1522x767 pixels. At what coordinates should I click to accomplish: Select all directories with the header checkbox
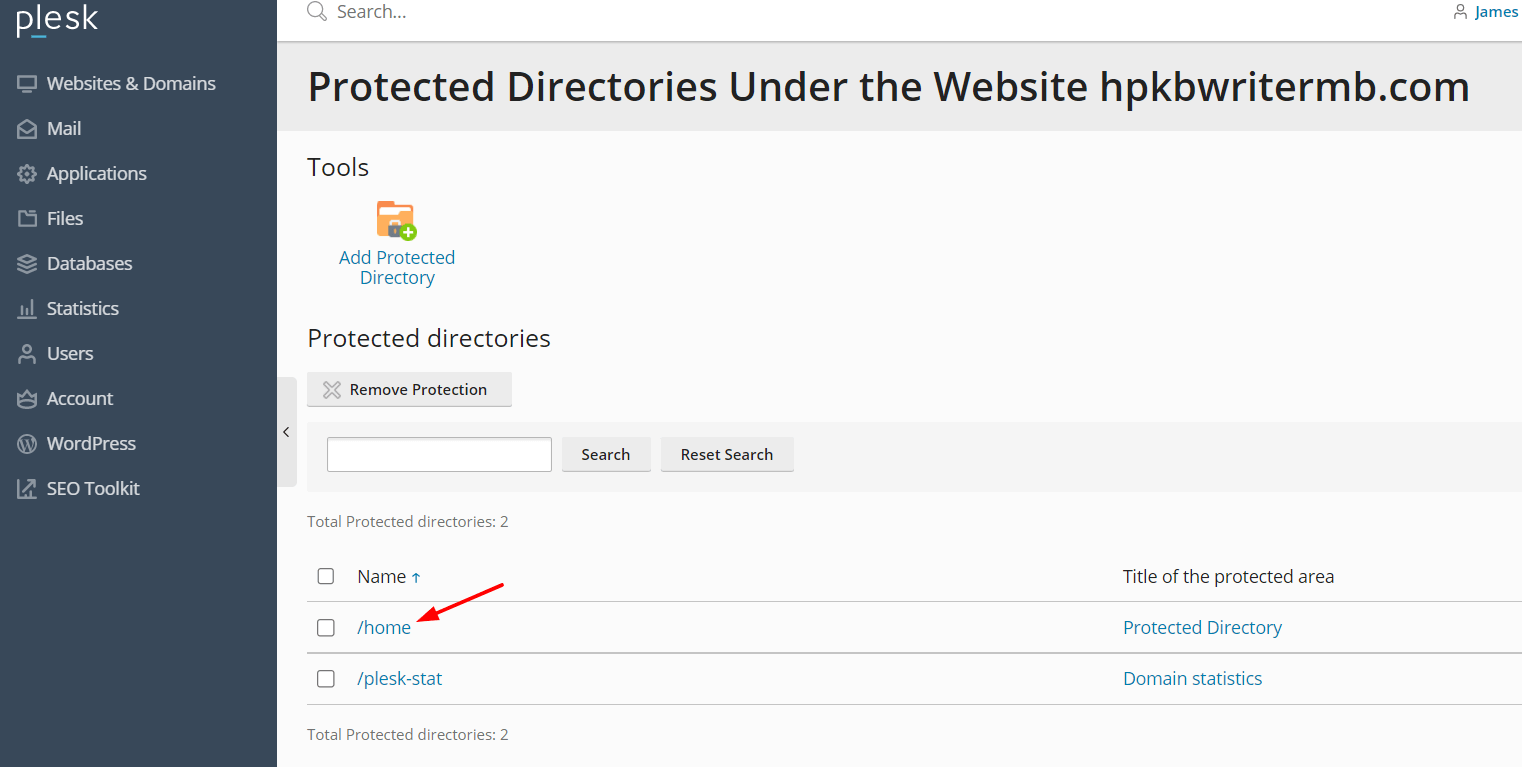coord(325,576)
